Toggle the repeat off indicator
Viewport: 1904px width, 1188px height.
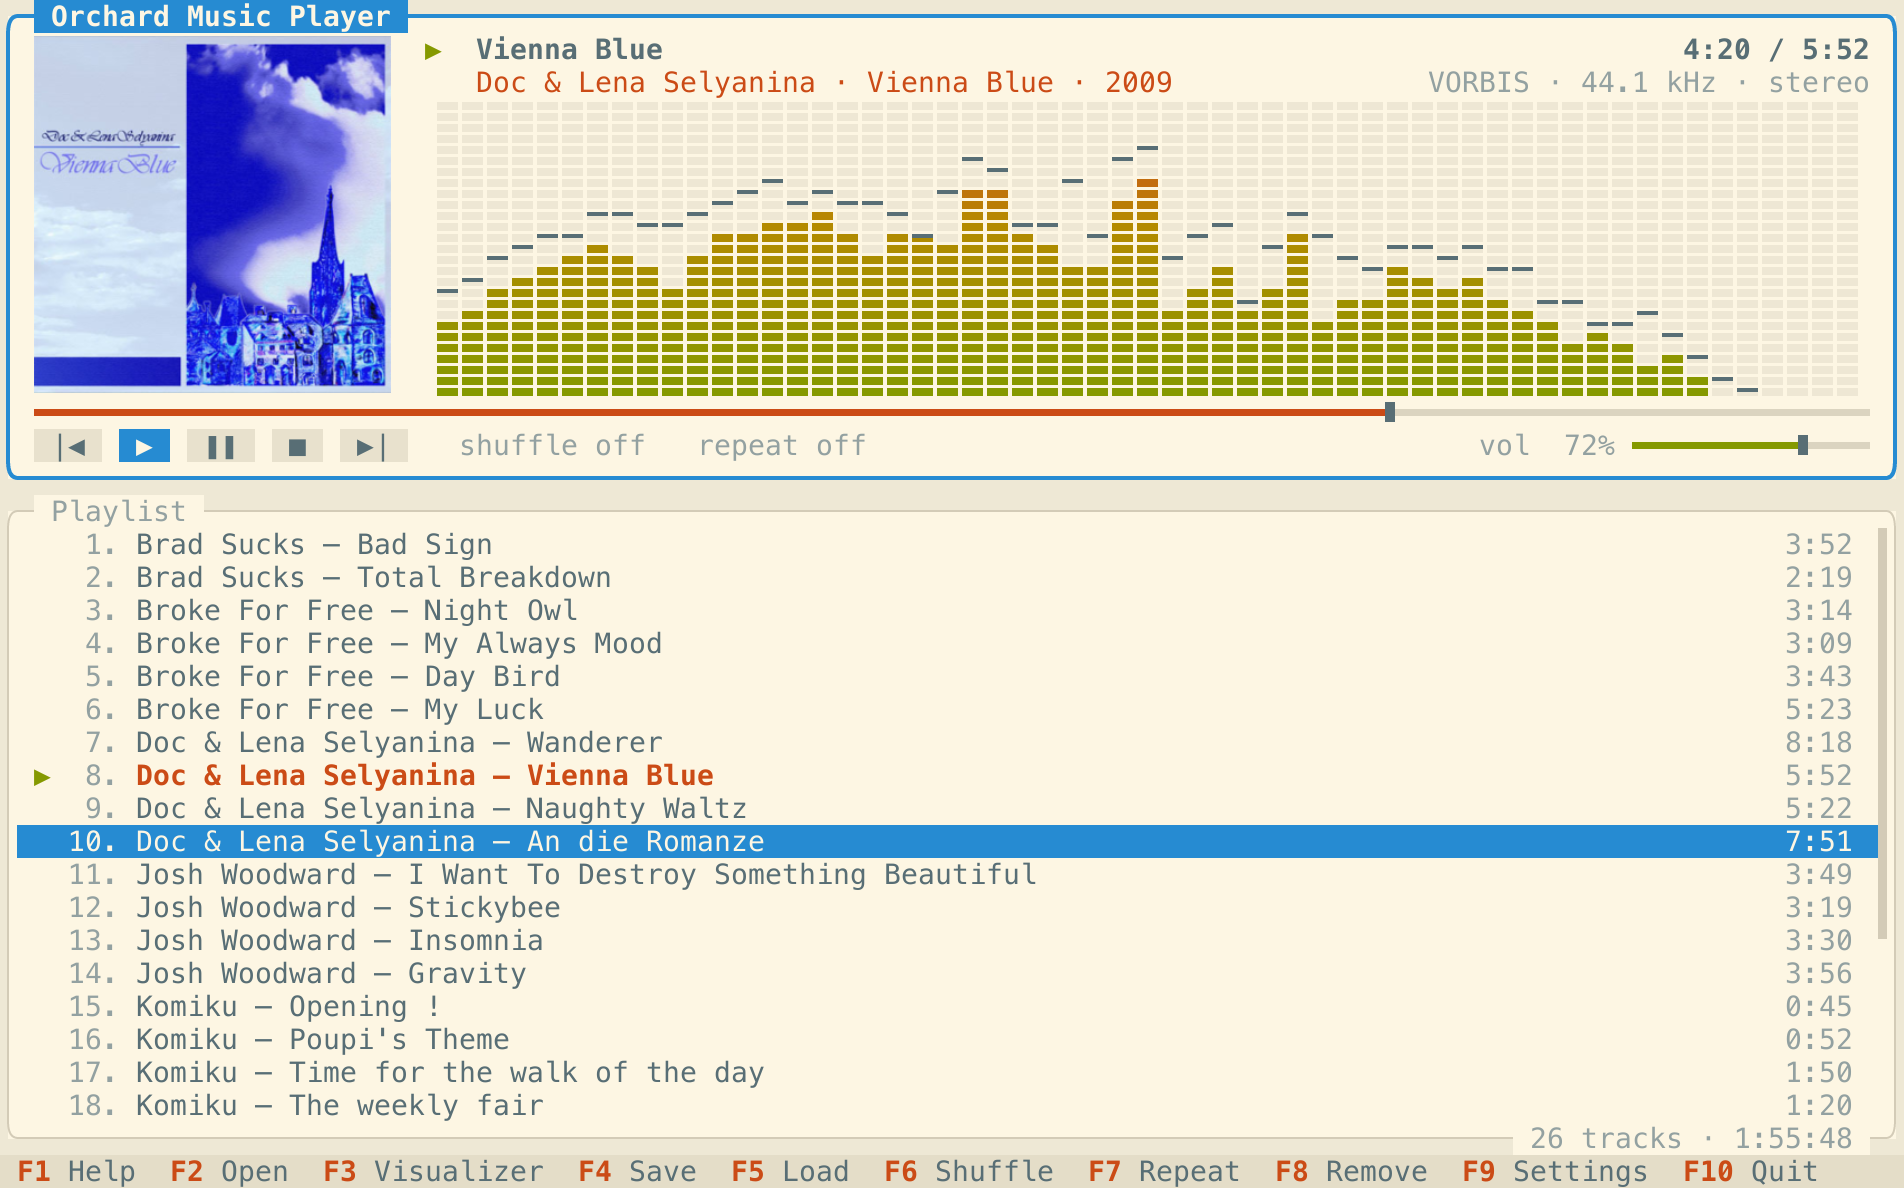(782, 446)
